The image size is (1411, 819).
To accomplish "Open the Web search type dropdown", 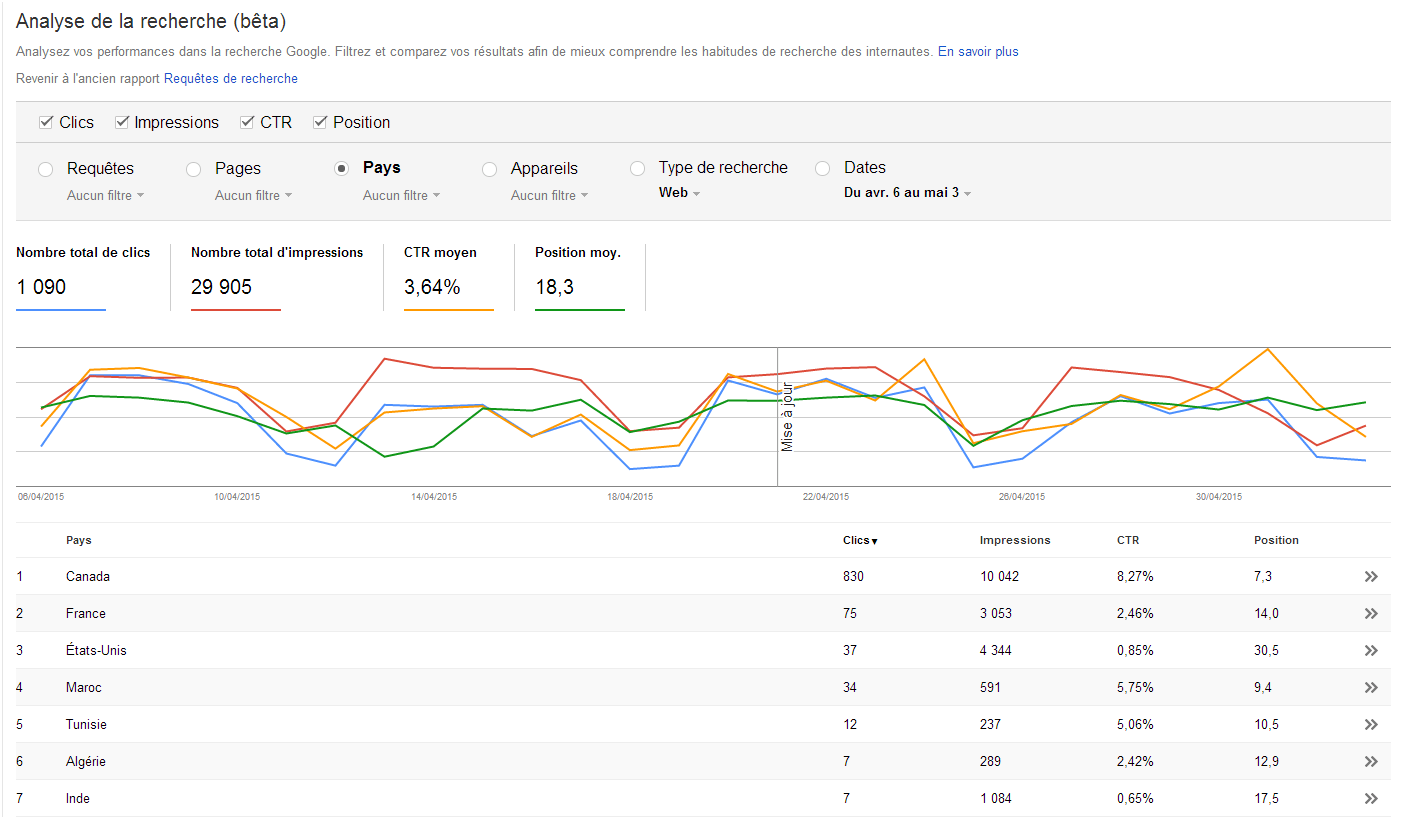I will click(x=679, y=193).
